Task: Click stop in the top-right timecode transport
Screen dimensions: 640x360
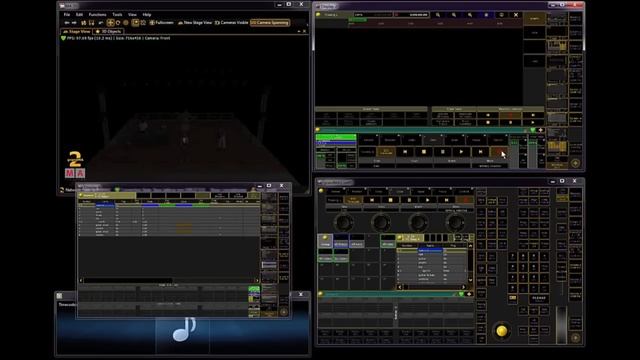Action: [x=424, y=152]
